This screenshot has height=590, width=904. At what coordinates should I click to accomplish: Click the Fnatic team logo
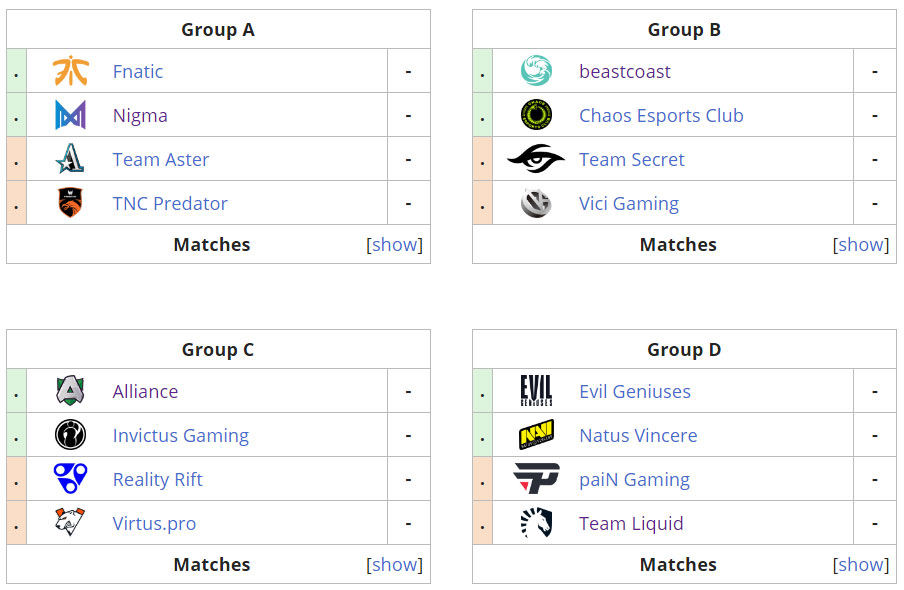coord(69,71)
